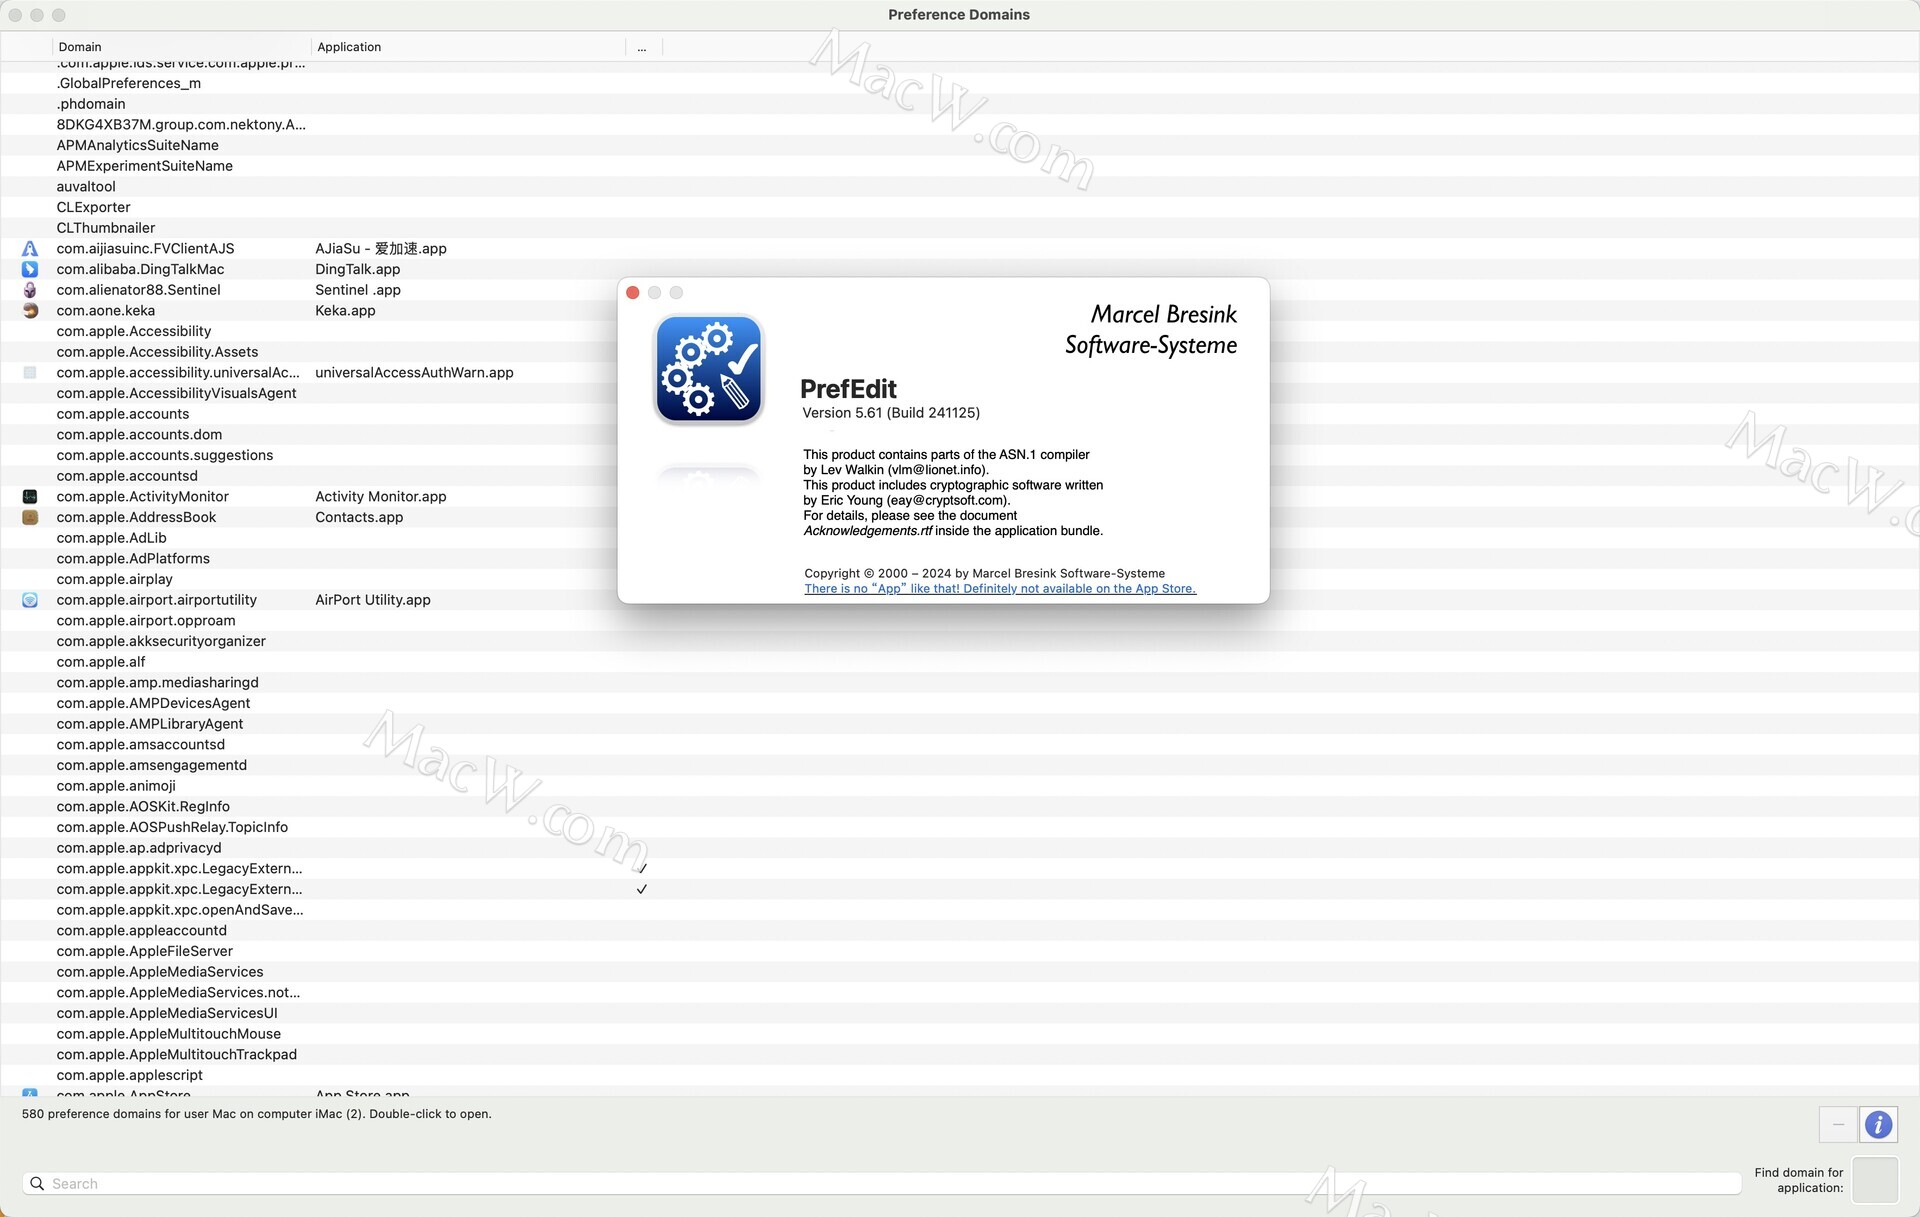Select com.apple.accounts.suggestions domain
Screen dimensions: 1920x1217
tap(165, 456)
